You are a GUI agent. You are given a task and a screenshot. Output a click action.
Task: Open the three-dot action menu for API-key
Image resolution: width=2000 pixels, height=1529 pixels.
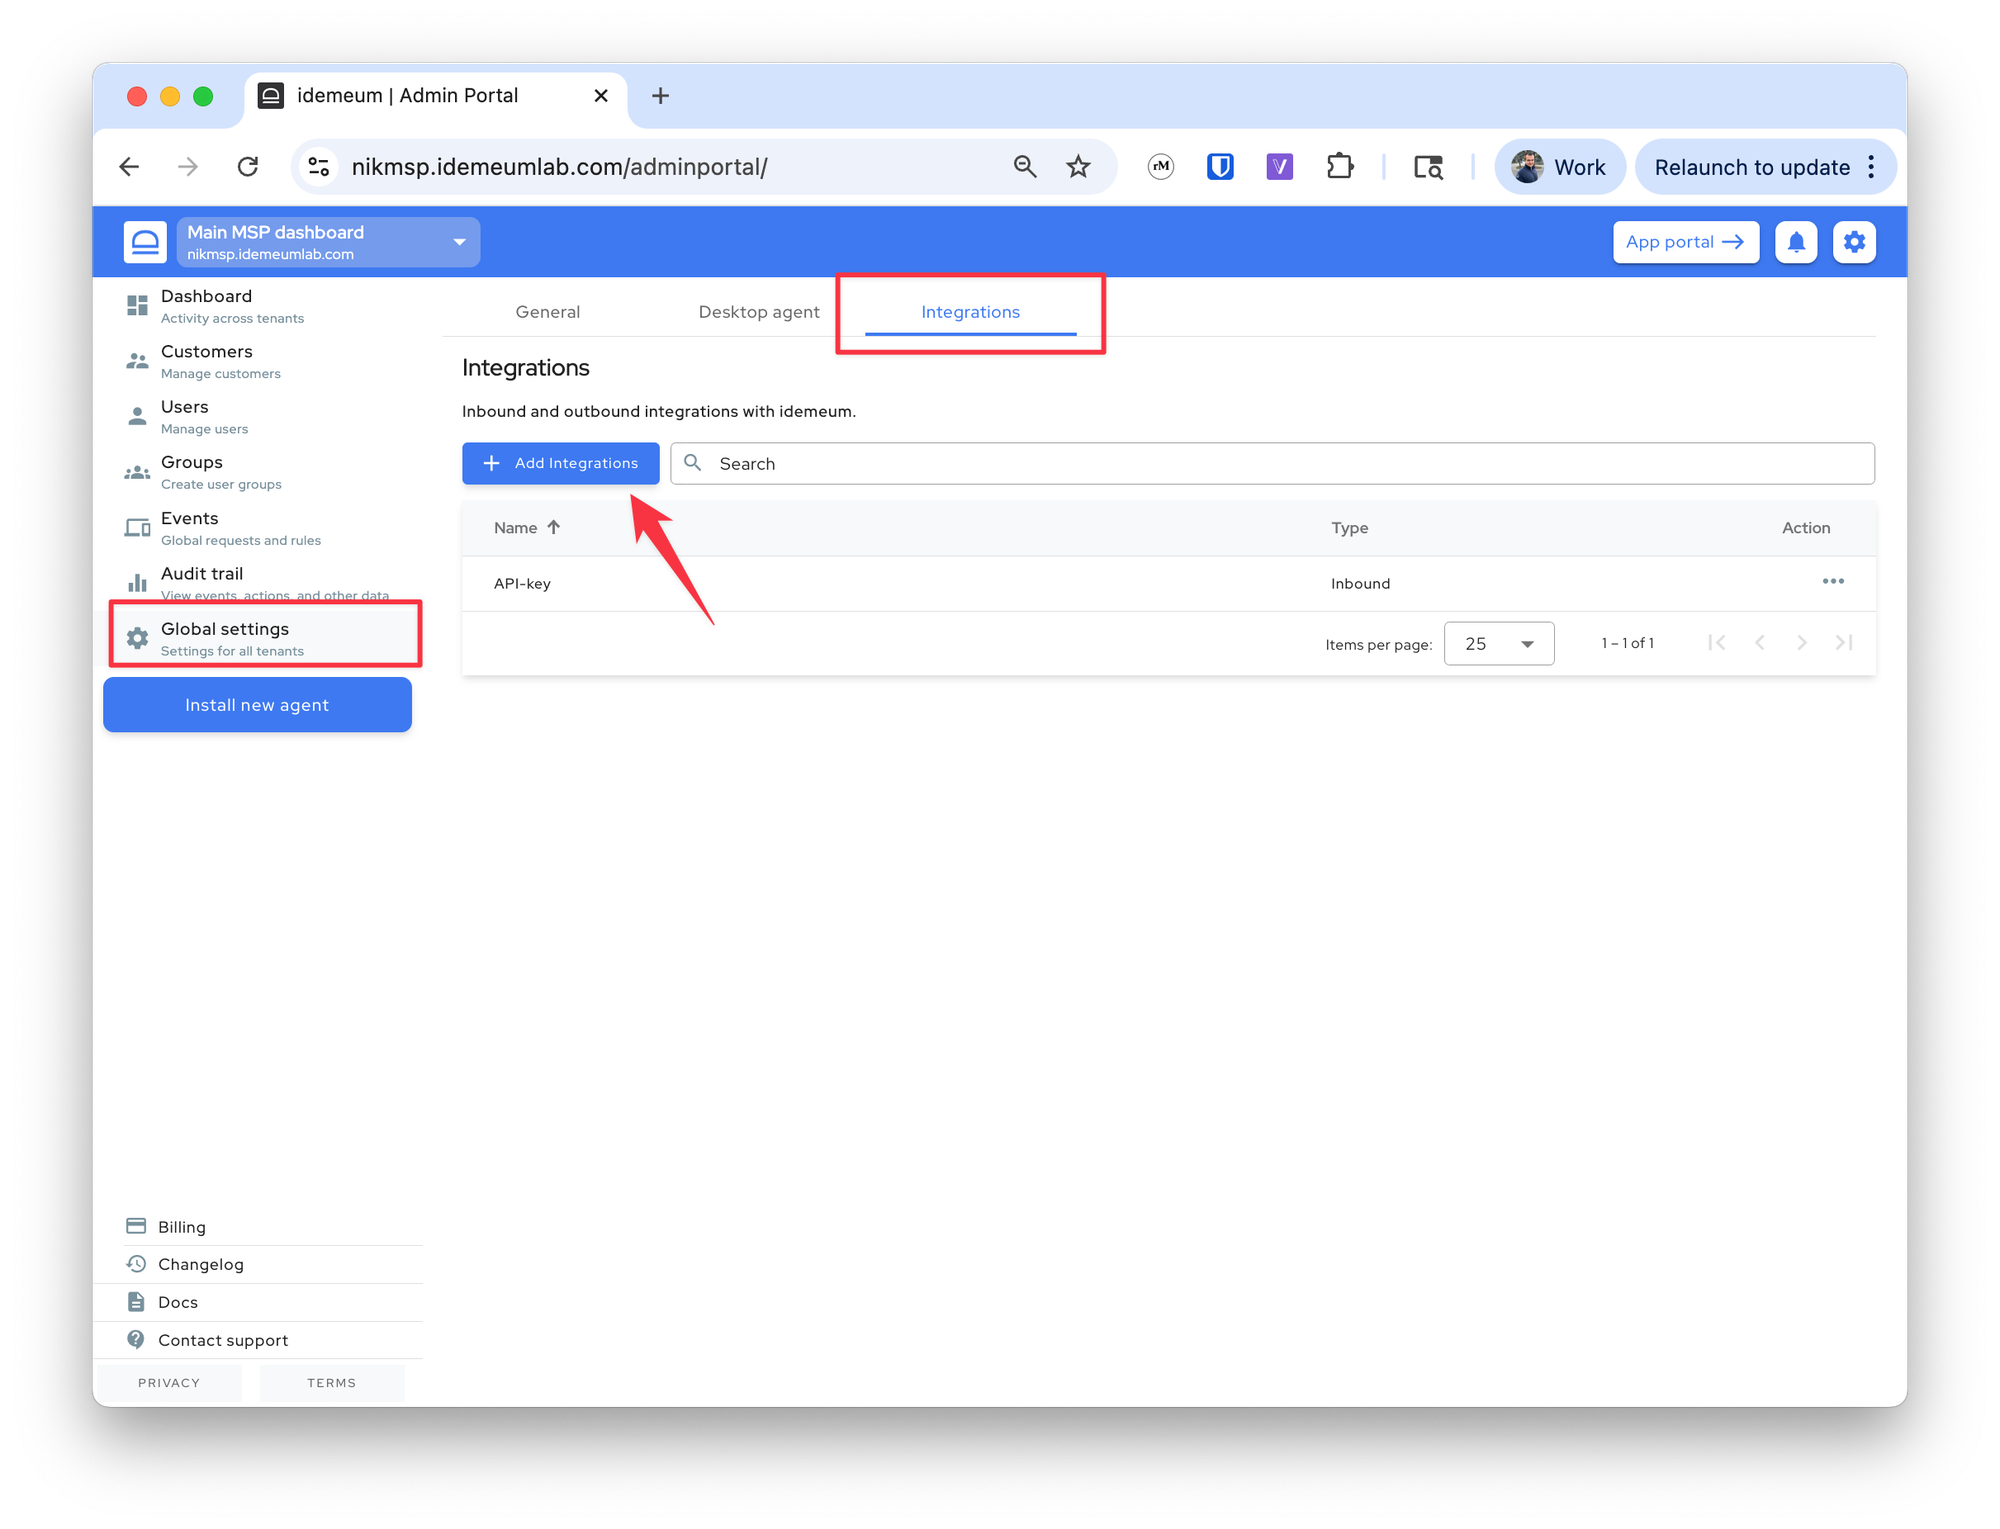(x=1833, y=582)
